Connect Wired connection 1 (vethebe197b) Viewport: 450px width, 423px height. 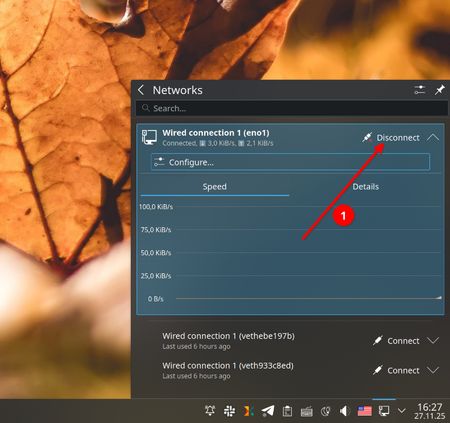396,341
